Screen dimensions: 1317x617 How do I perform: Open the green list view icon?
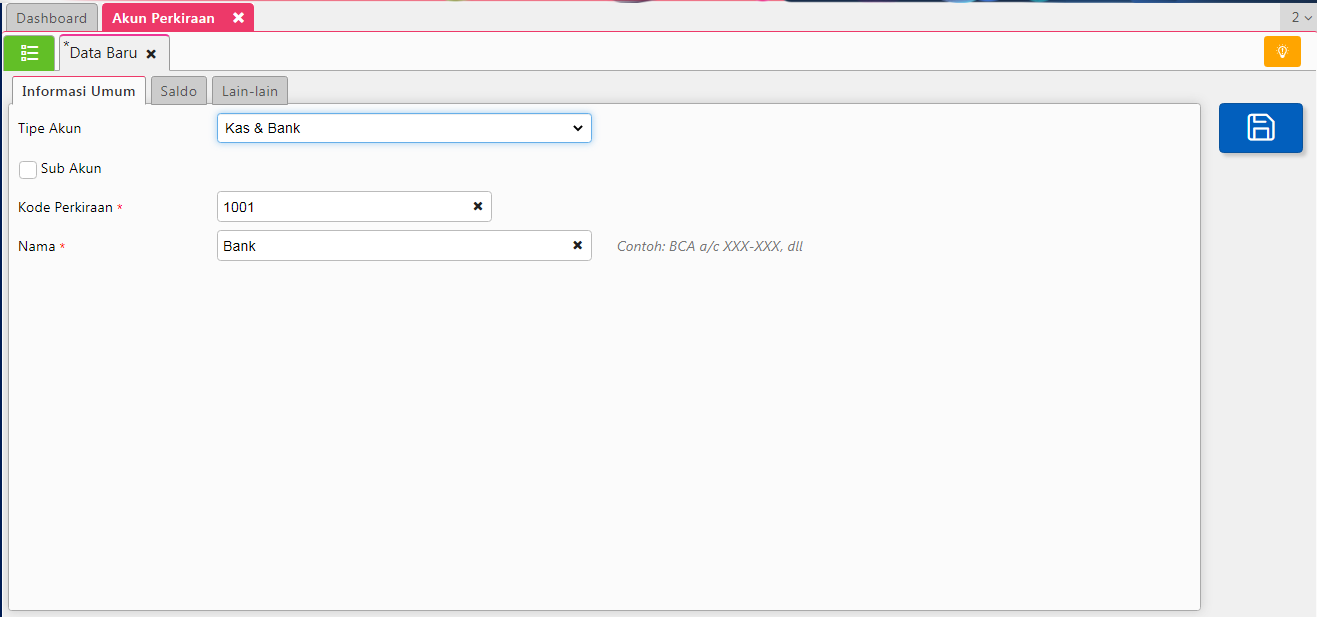pos(29,53)
